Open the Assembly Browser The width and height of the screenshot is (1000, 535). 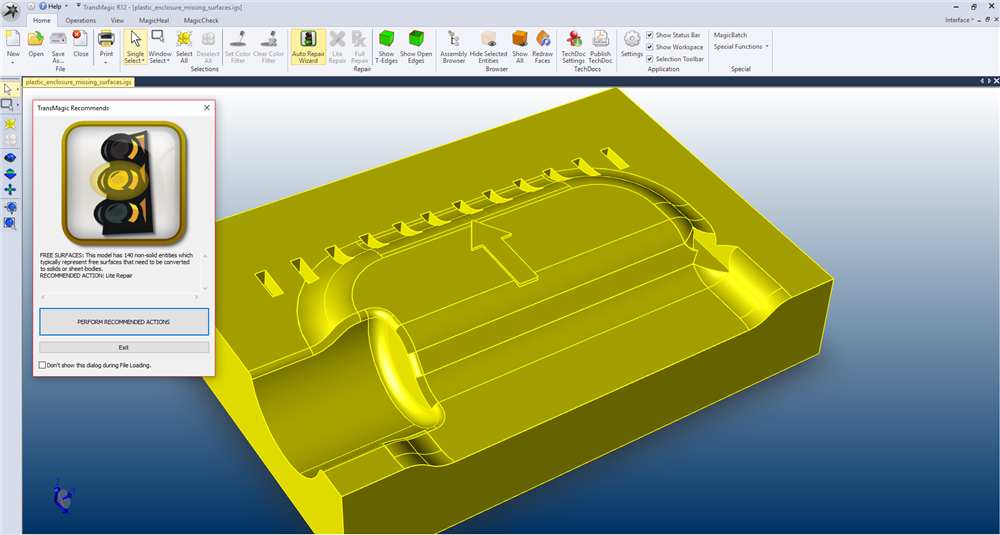(454, 46)
